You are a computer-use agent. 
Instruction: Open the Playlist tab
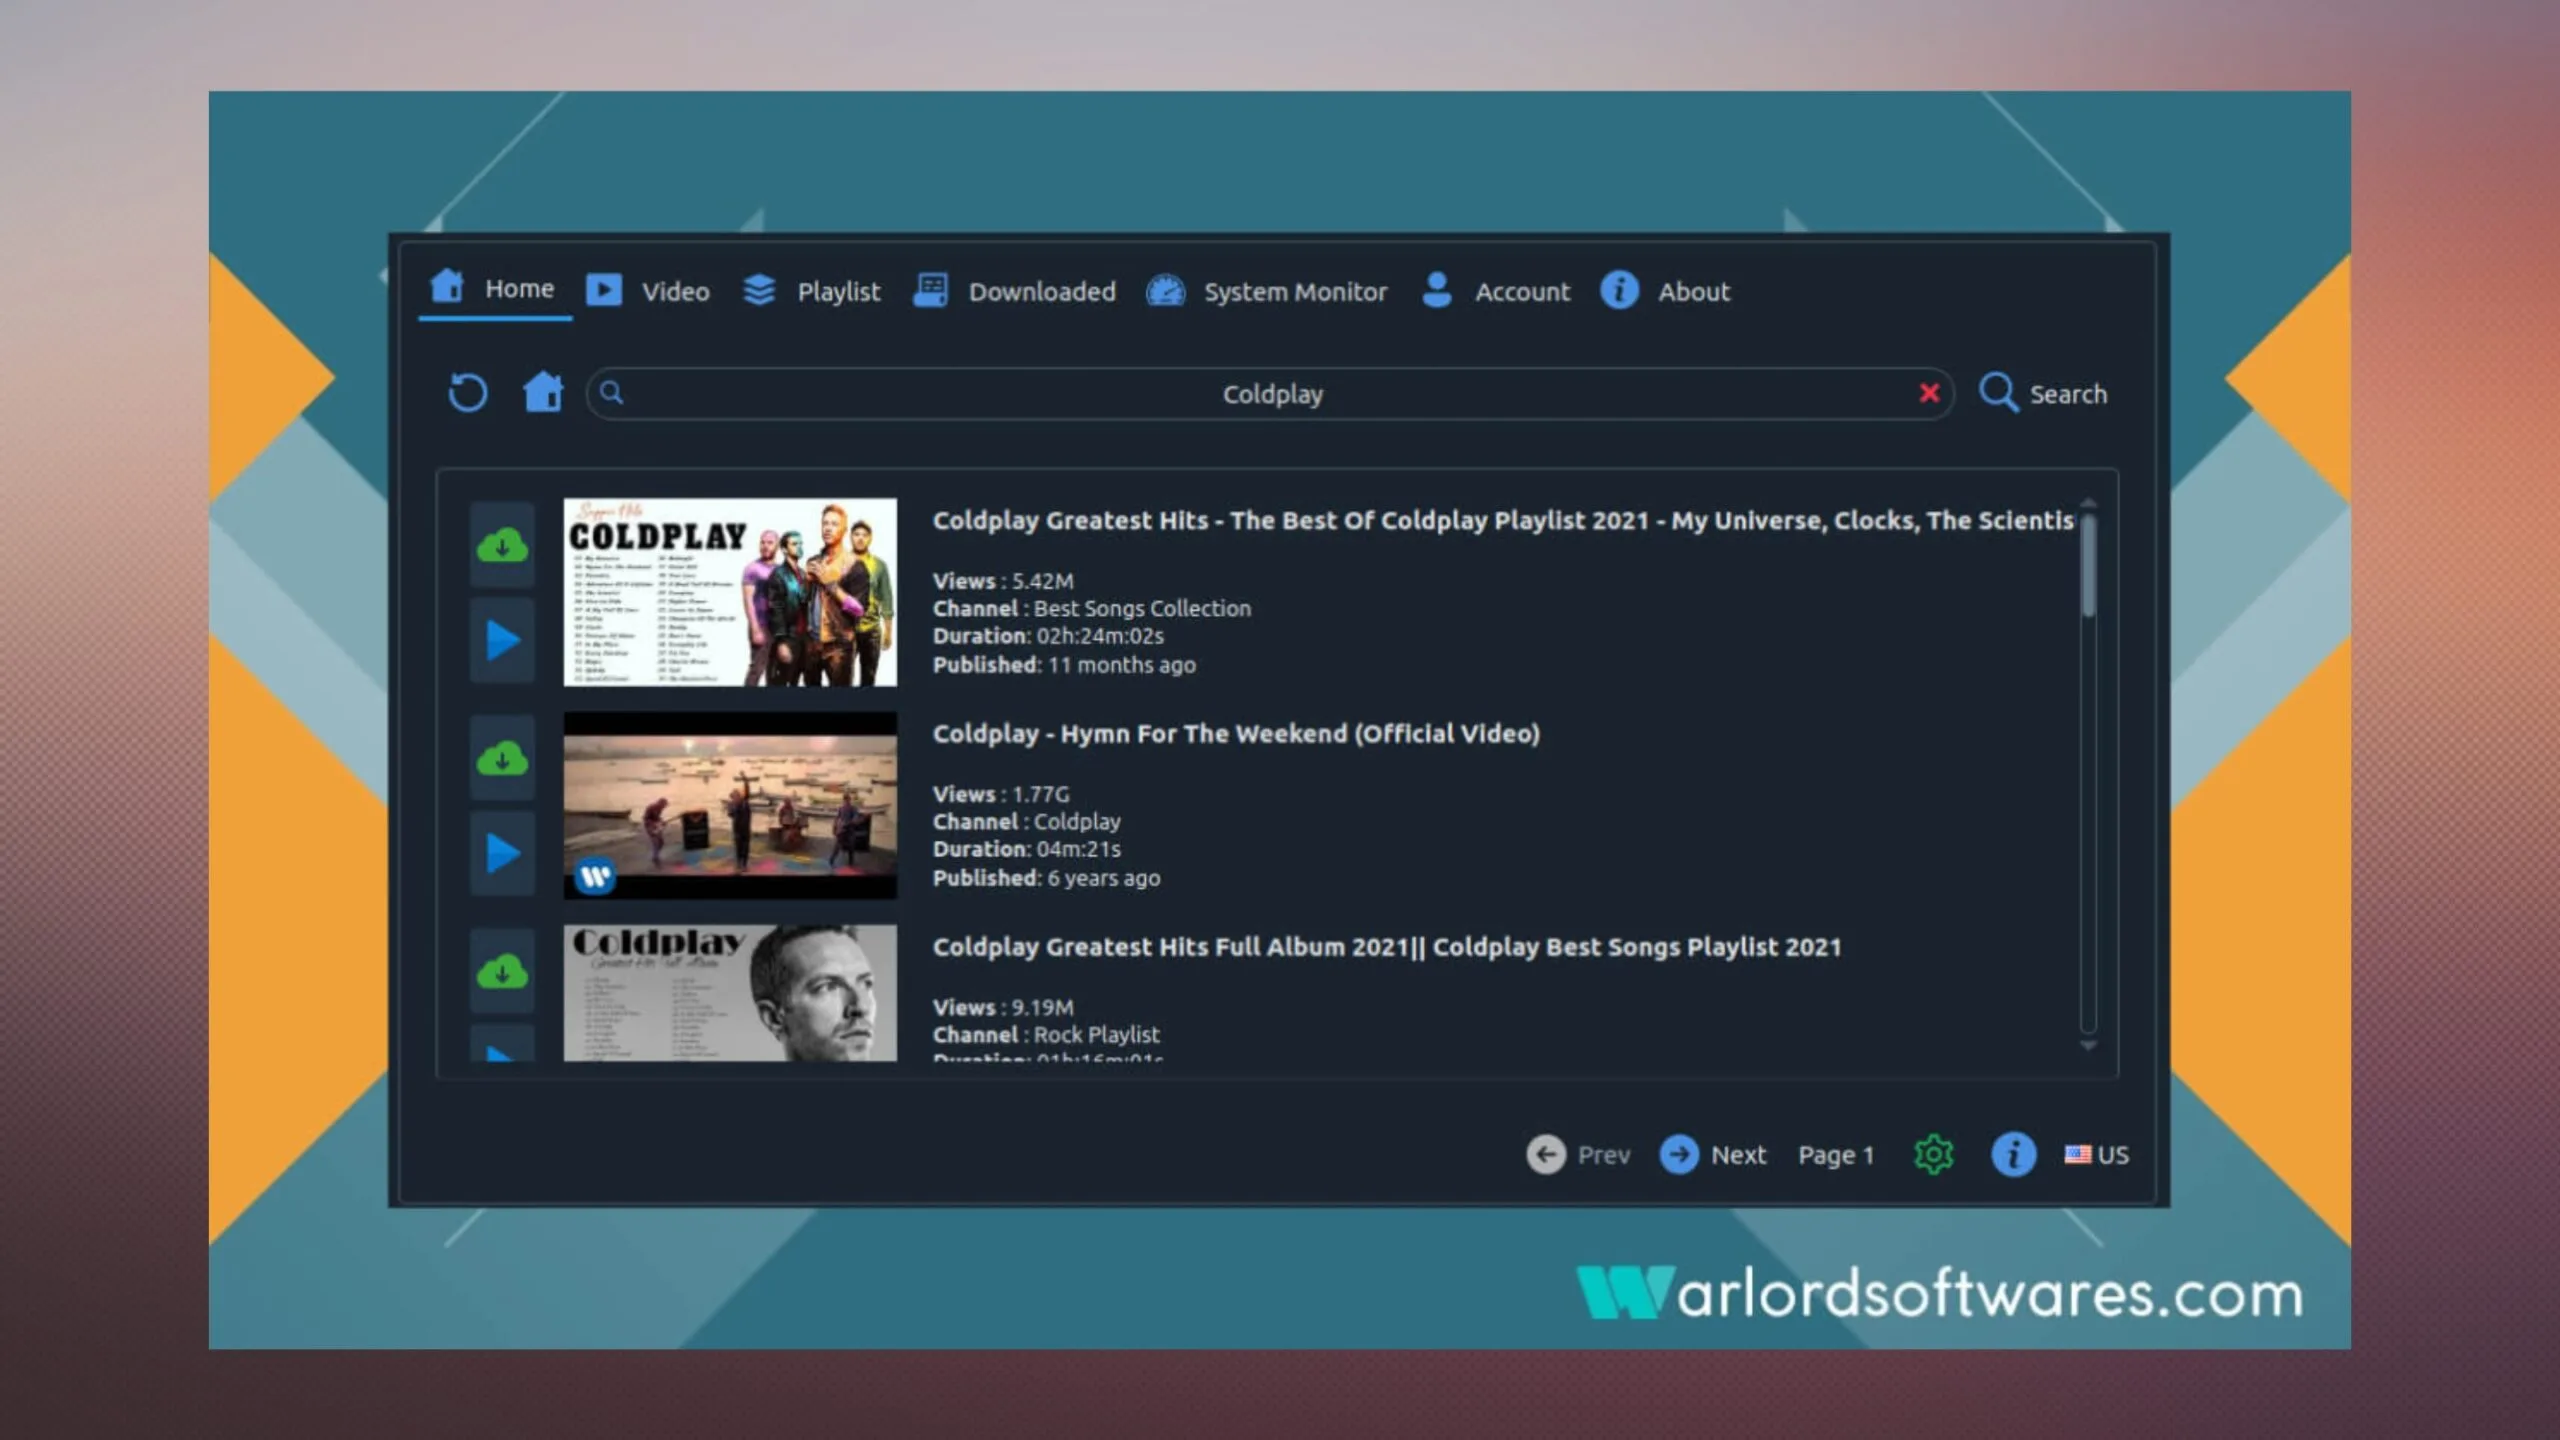(812, 291)
